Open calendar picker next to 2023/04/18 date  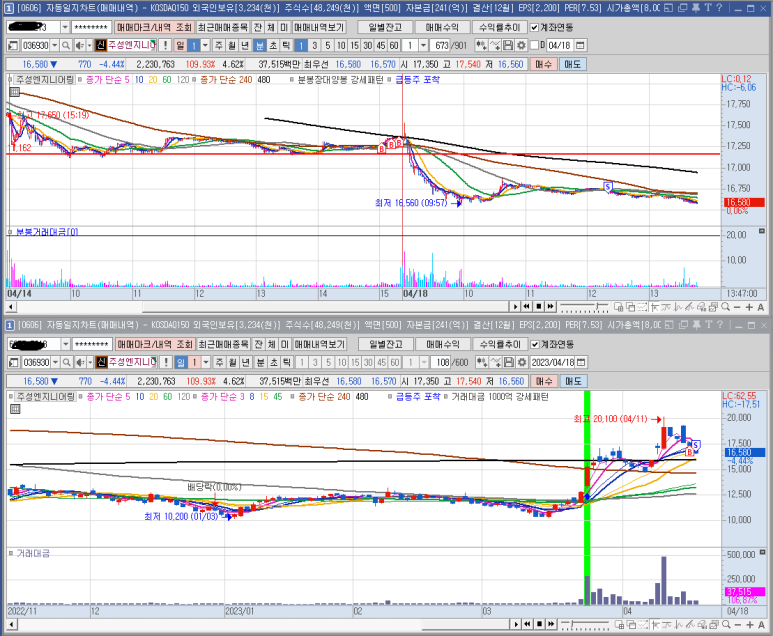581,362
